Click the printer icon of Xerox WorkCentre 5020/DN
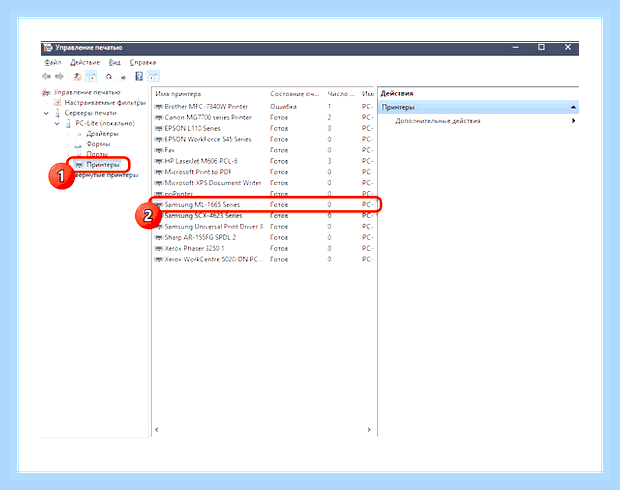The width and height of the screenshot is (620, 490). [x=159, y=259]
